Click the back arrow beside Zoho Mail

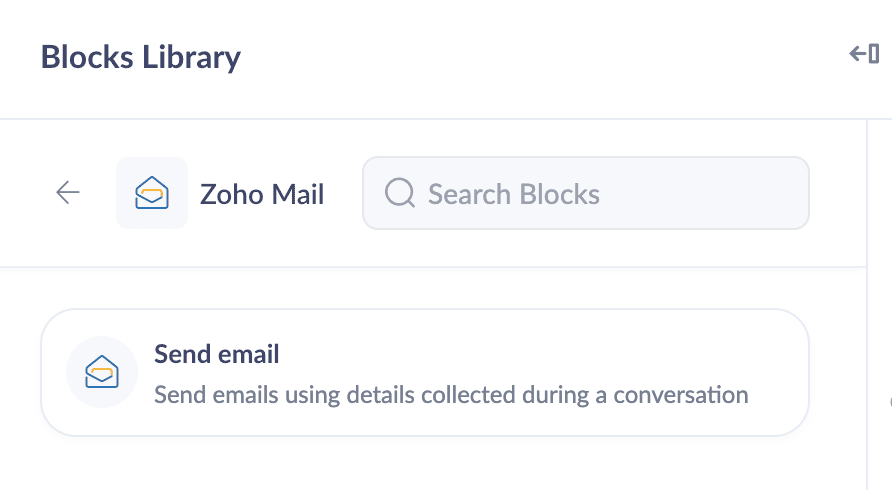tap(68, 193)
